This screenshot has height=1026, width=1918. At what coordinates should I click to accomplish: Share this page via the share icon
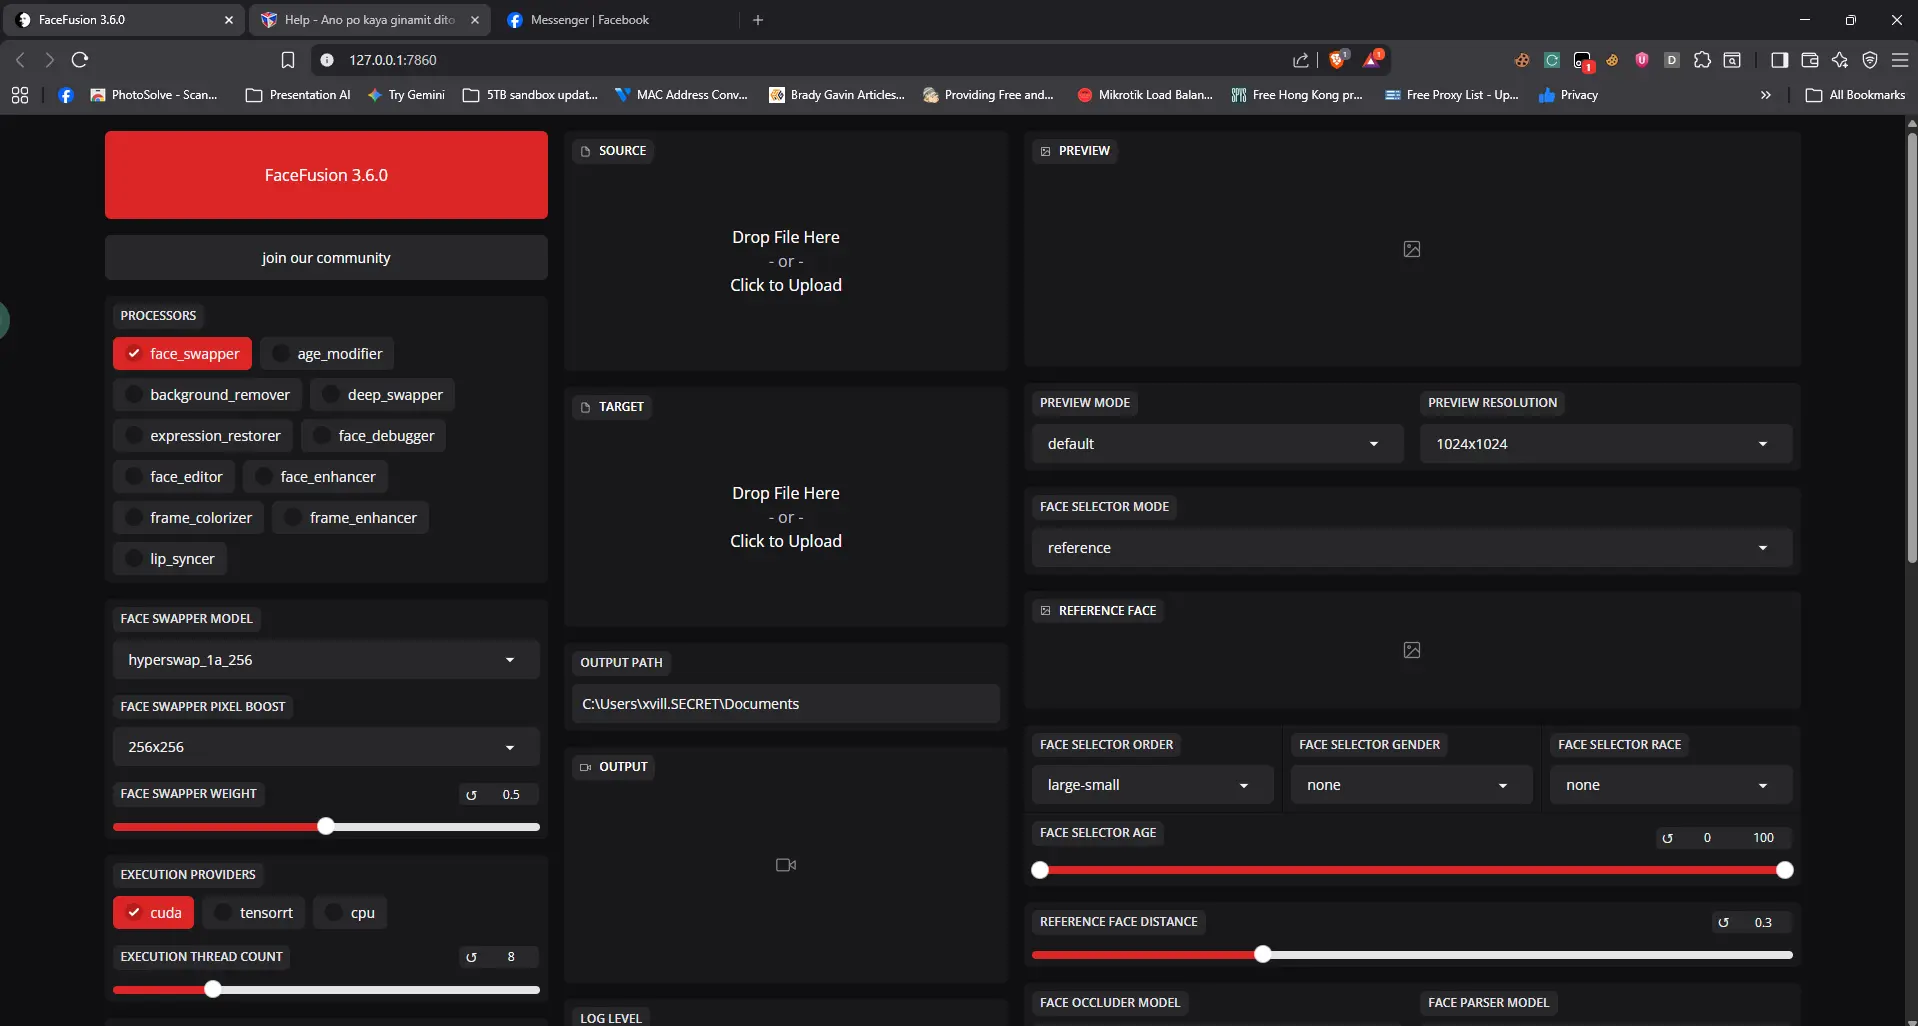(1300, 60)
